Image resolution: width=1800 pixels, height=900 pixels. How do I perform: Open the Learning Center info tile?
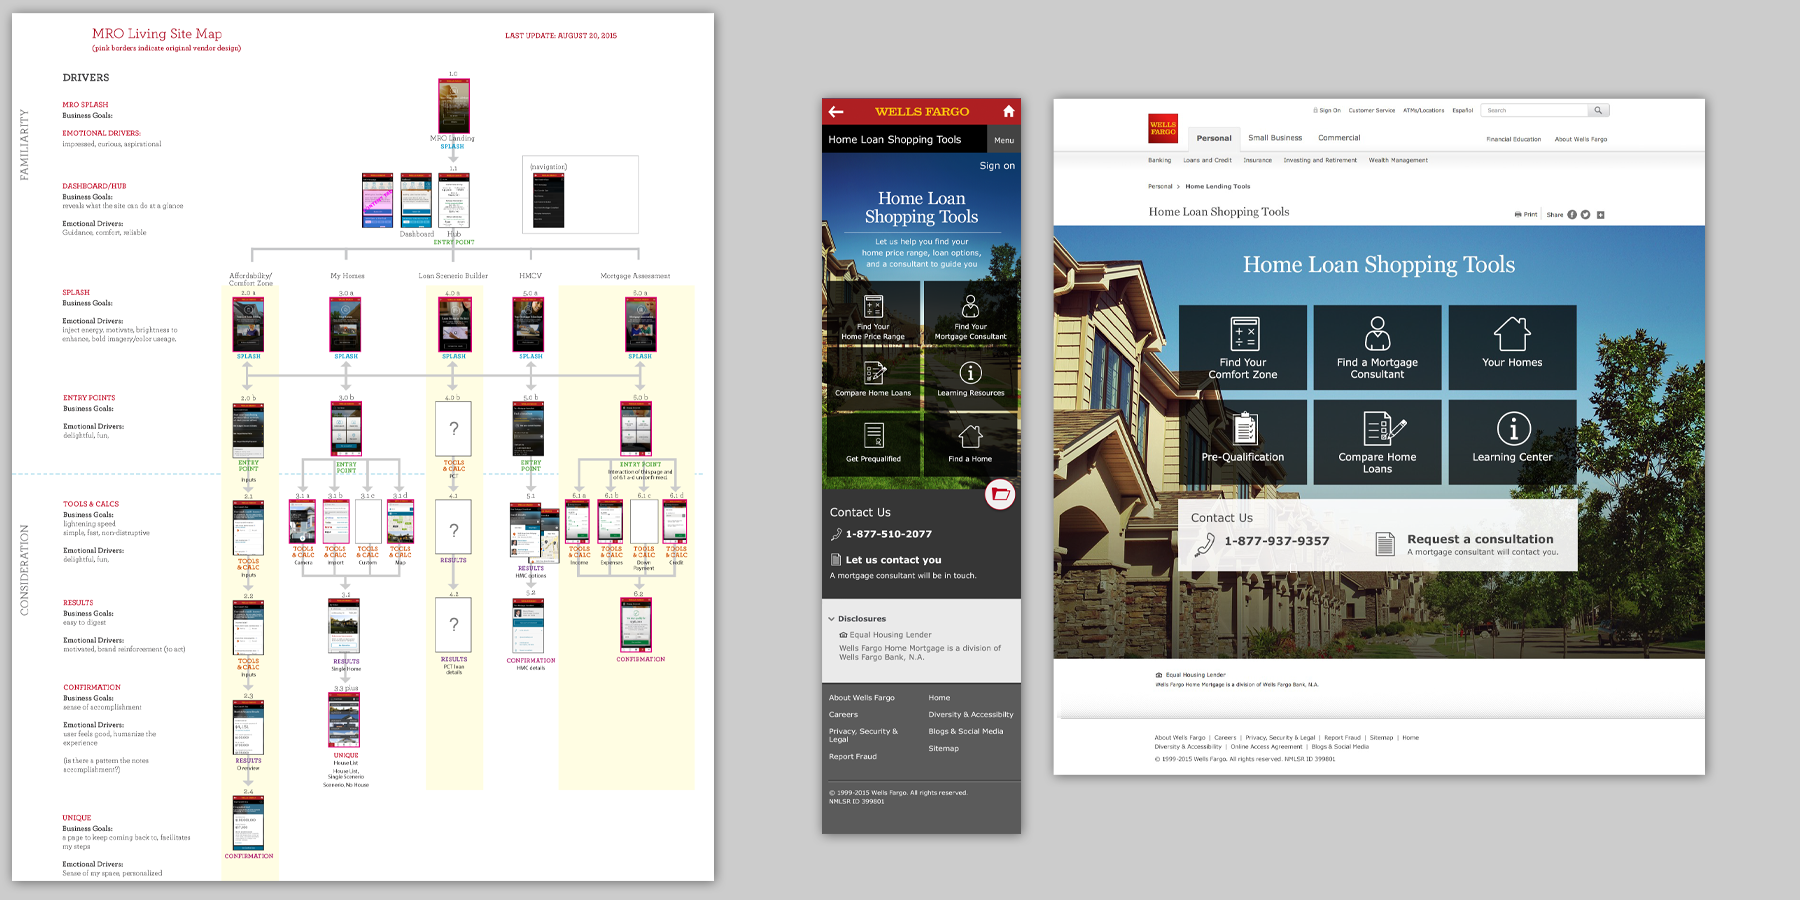1512,441
